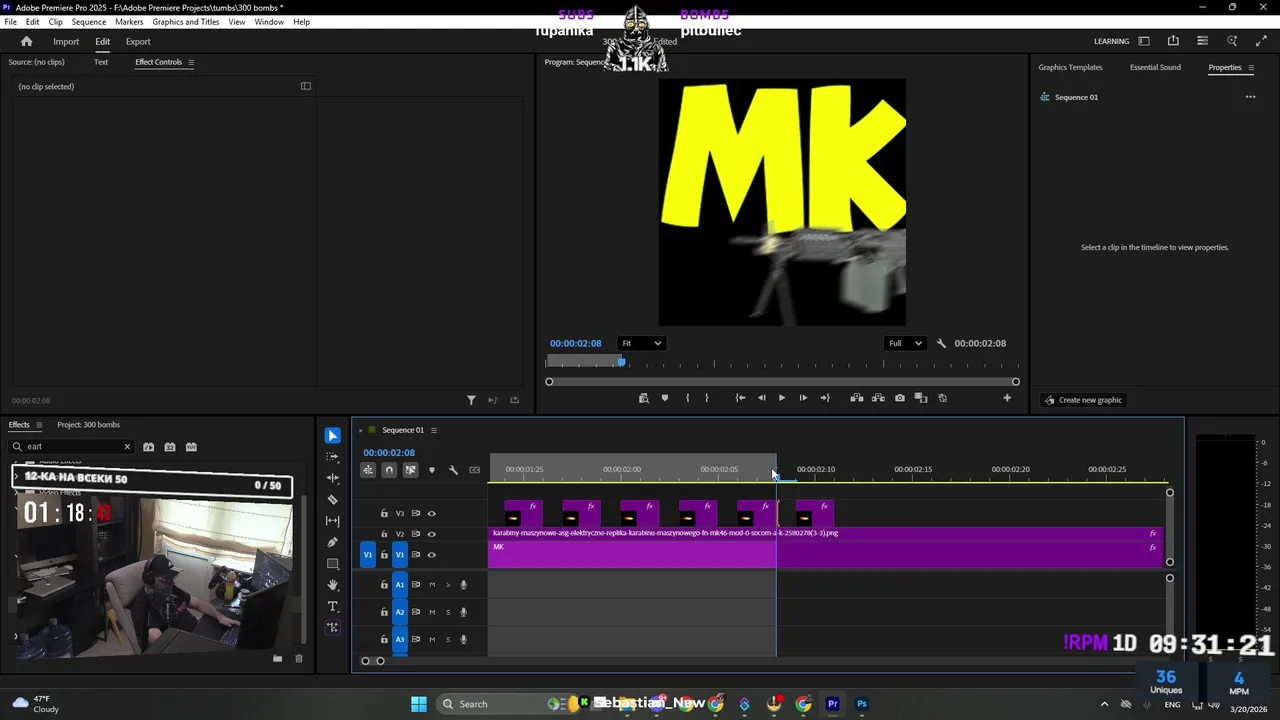Solo audio track A2
Screen dimensions: 1280x720
coord(448,612)
